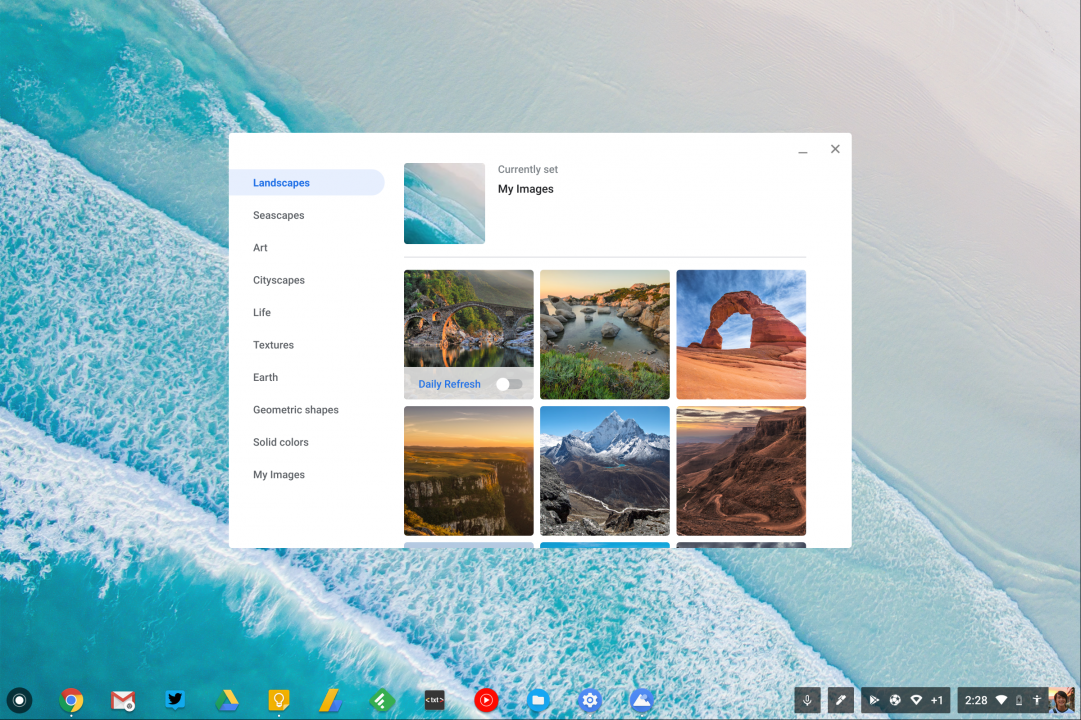Open stylus tools in the status tray
The image size is (1081, 720).
tap(841, 700)
